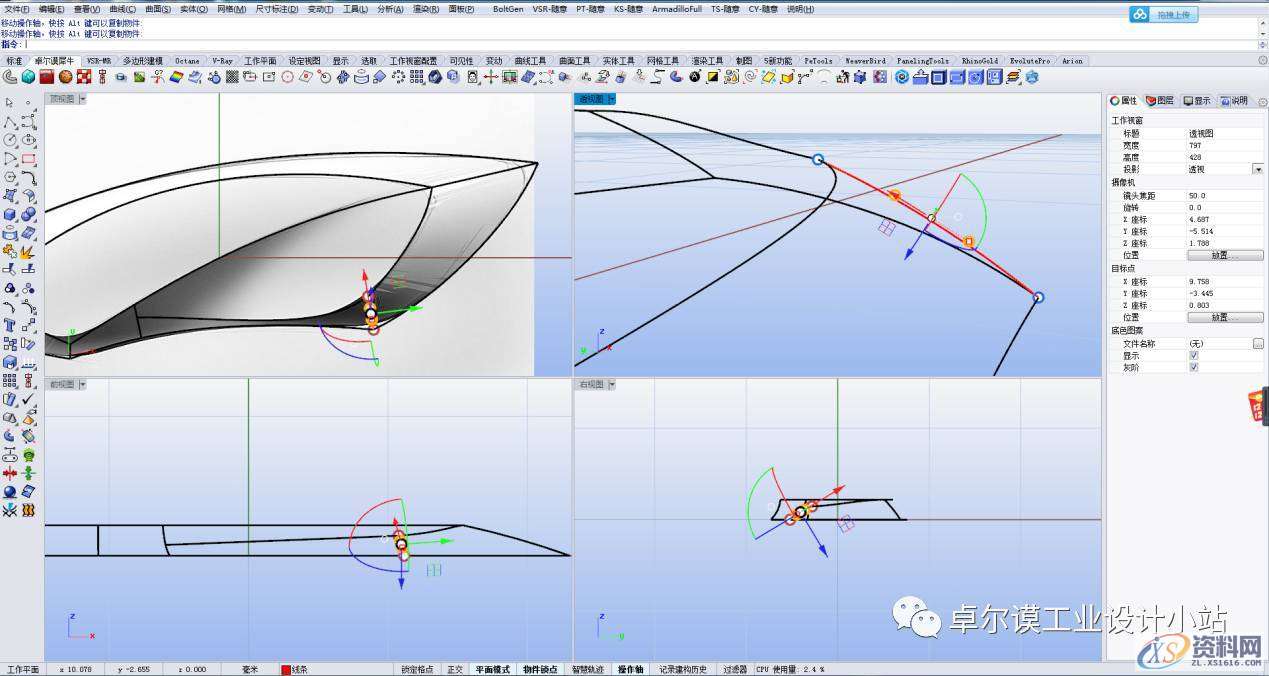Click the red layer color swatch in status bar

click(286, 669)
